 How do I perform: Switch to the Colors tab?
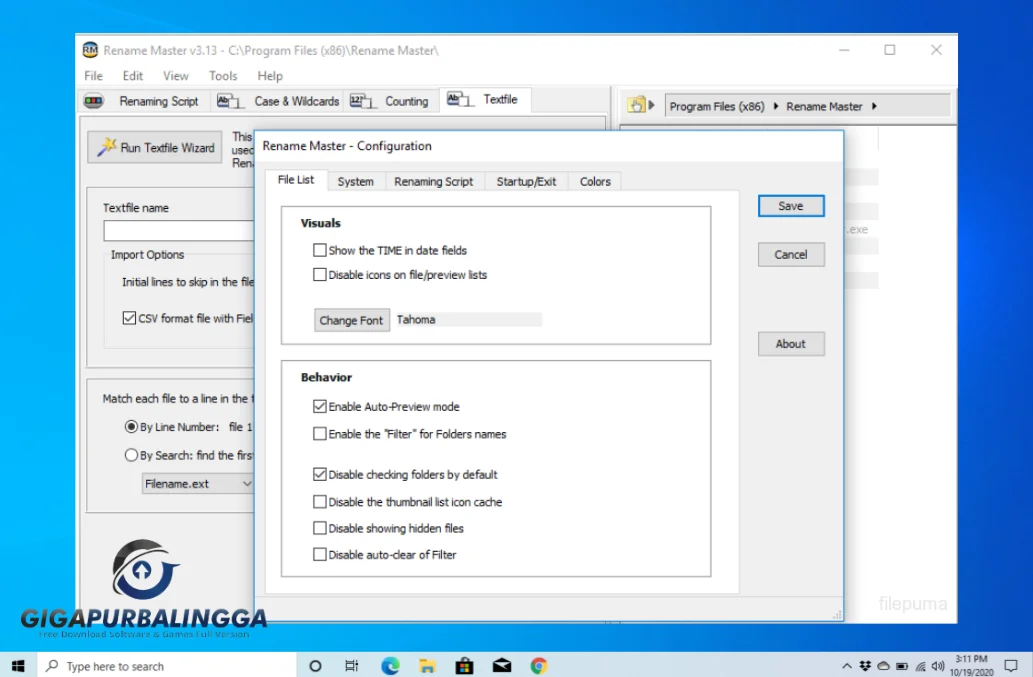595,182
